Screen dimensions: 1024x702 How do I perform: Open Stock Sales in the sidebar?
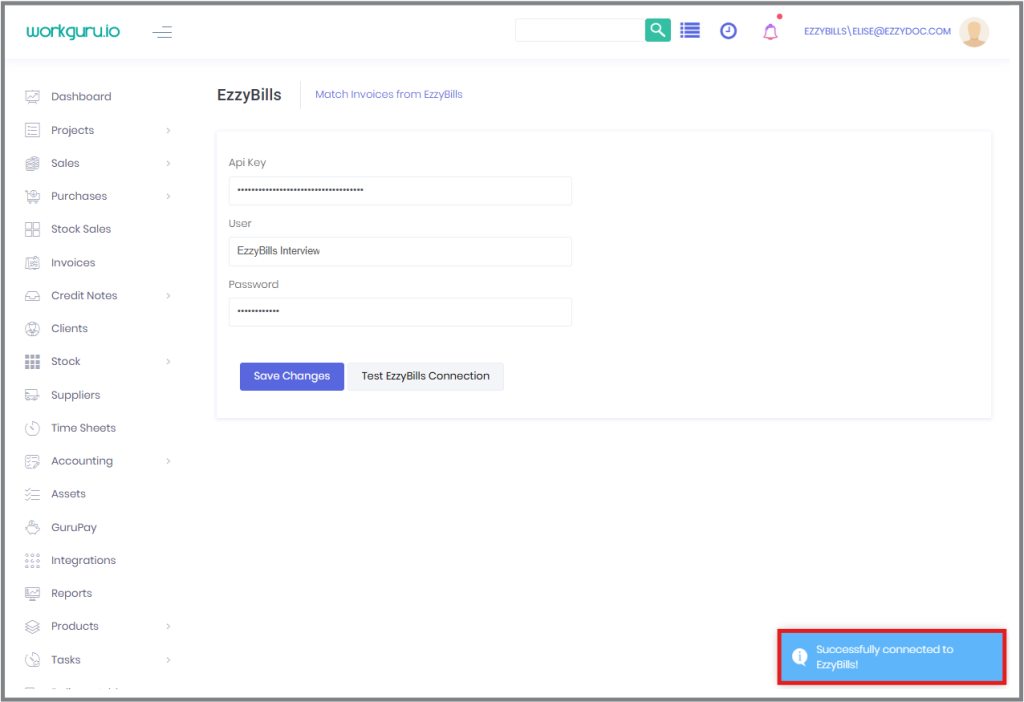click(x=81, y=229)
